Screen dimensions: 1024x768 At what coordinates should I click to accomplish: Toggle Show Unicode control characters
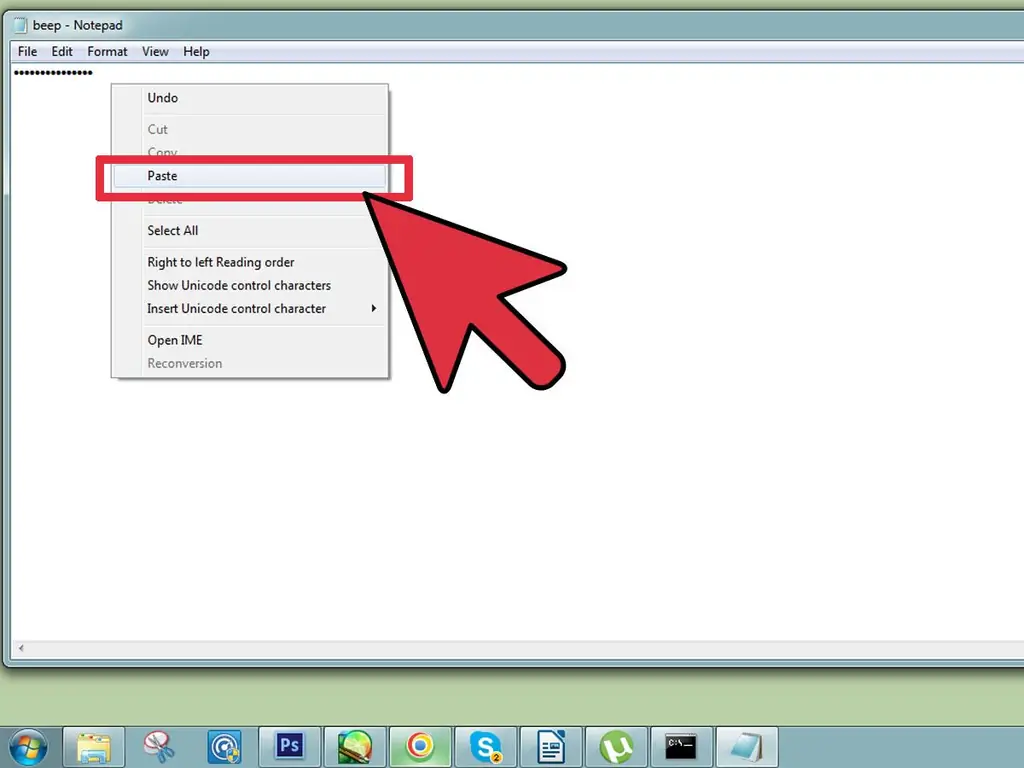tap(250, 285)
